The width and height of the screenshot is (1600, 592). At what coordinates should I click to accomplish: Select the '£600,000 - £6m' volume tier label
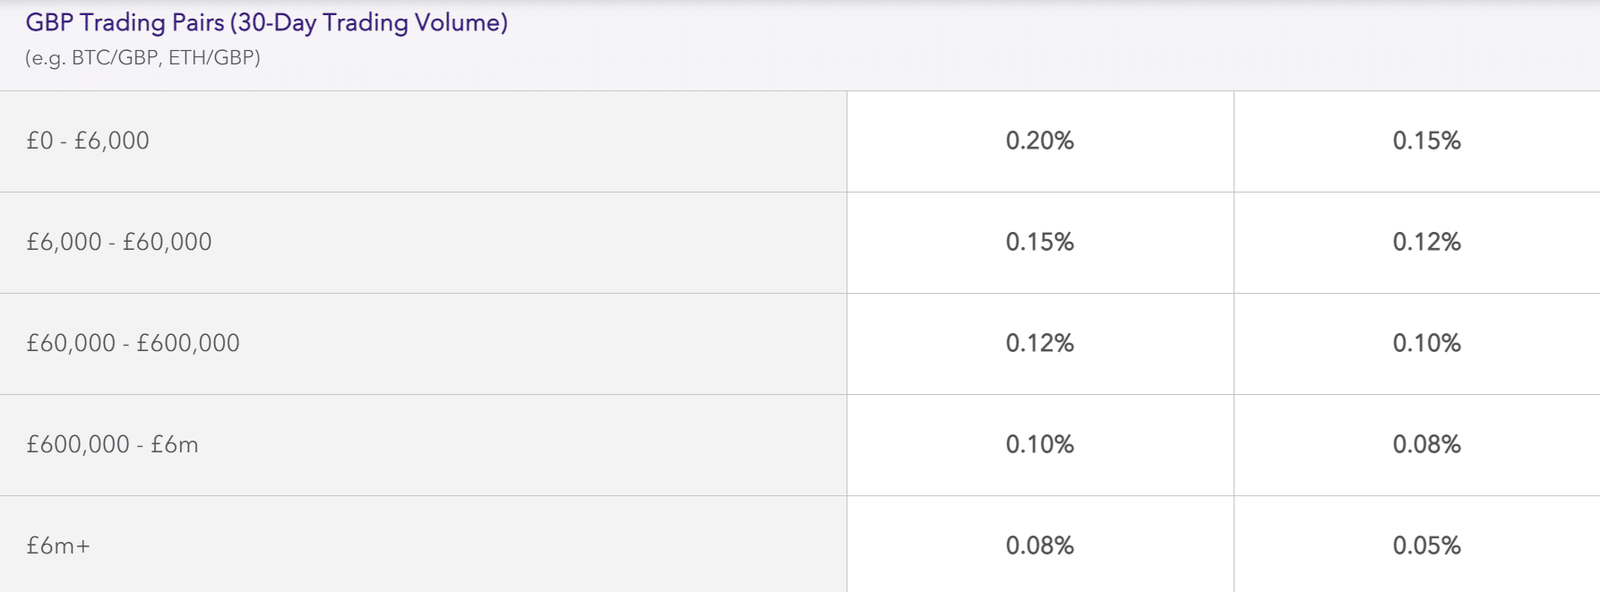tap(112, 444)
